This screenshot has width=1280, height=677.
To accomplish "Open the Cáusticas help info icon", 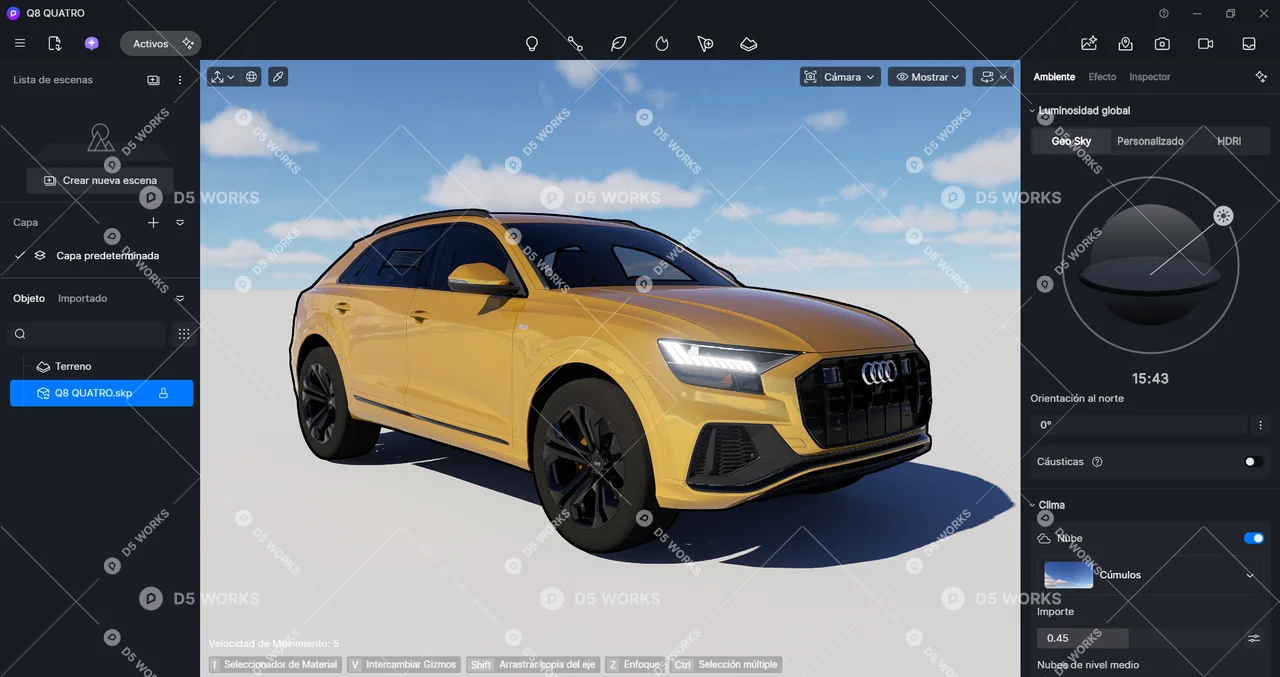I will tap(1097, 462).
